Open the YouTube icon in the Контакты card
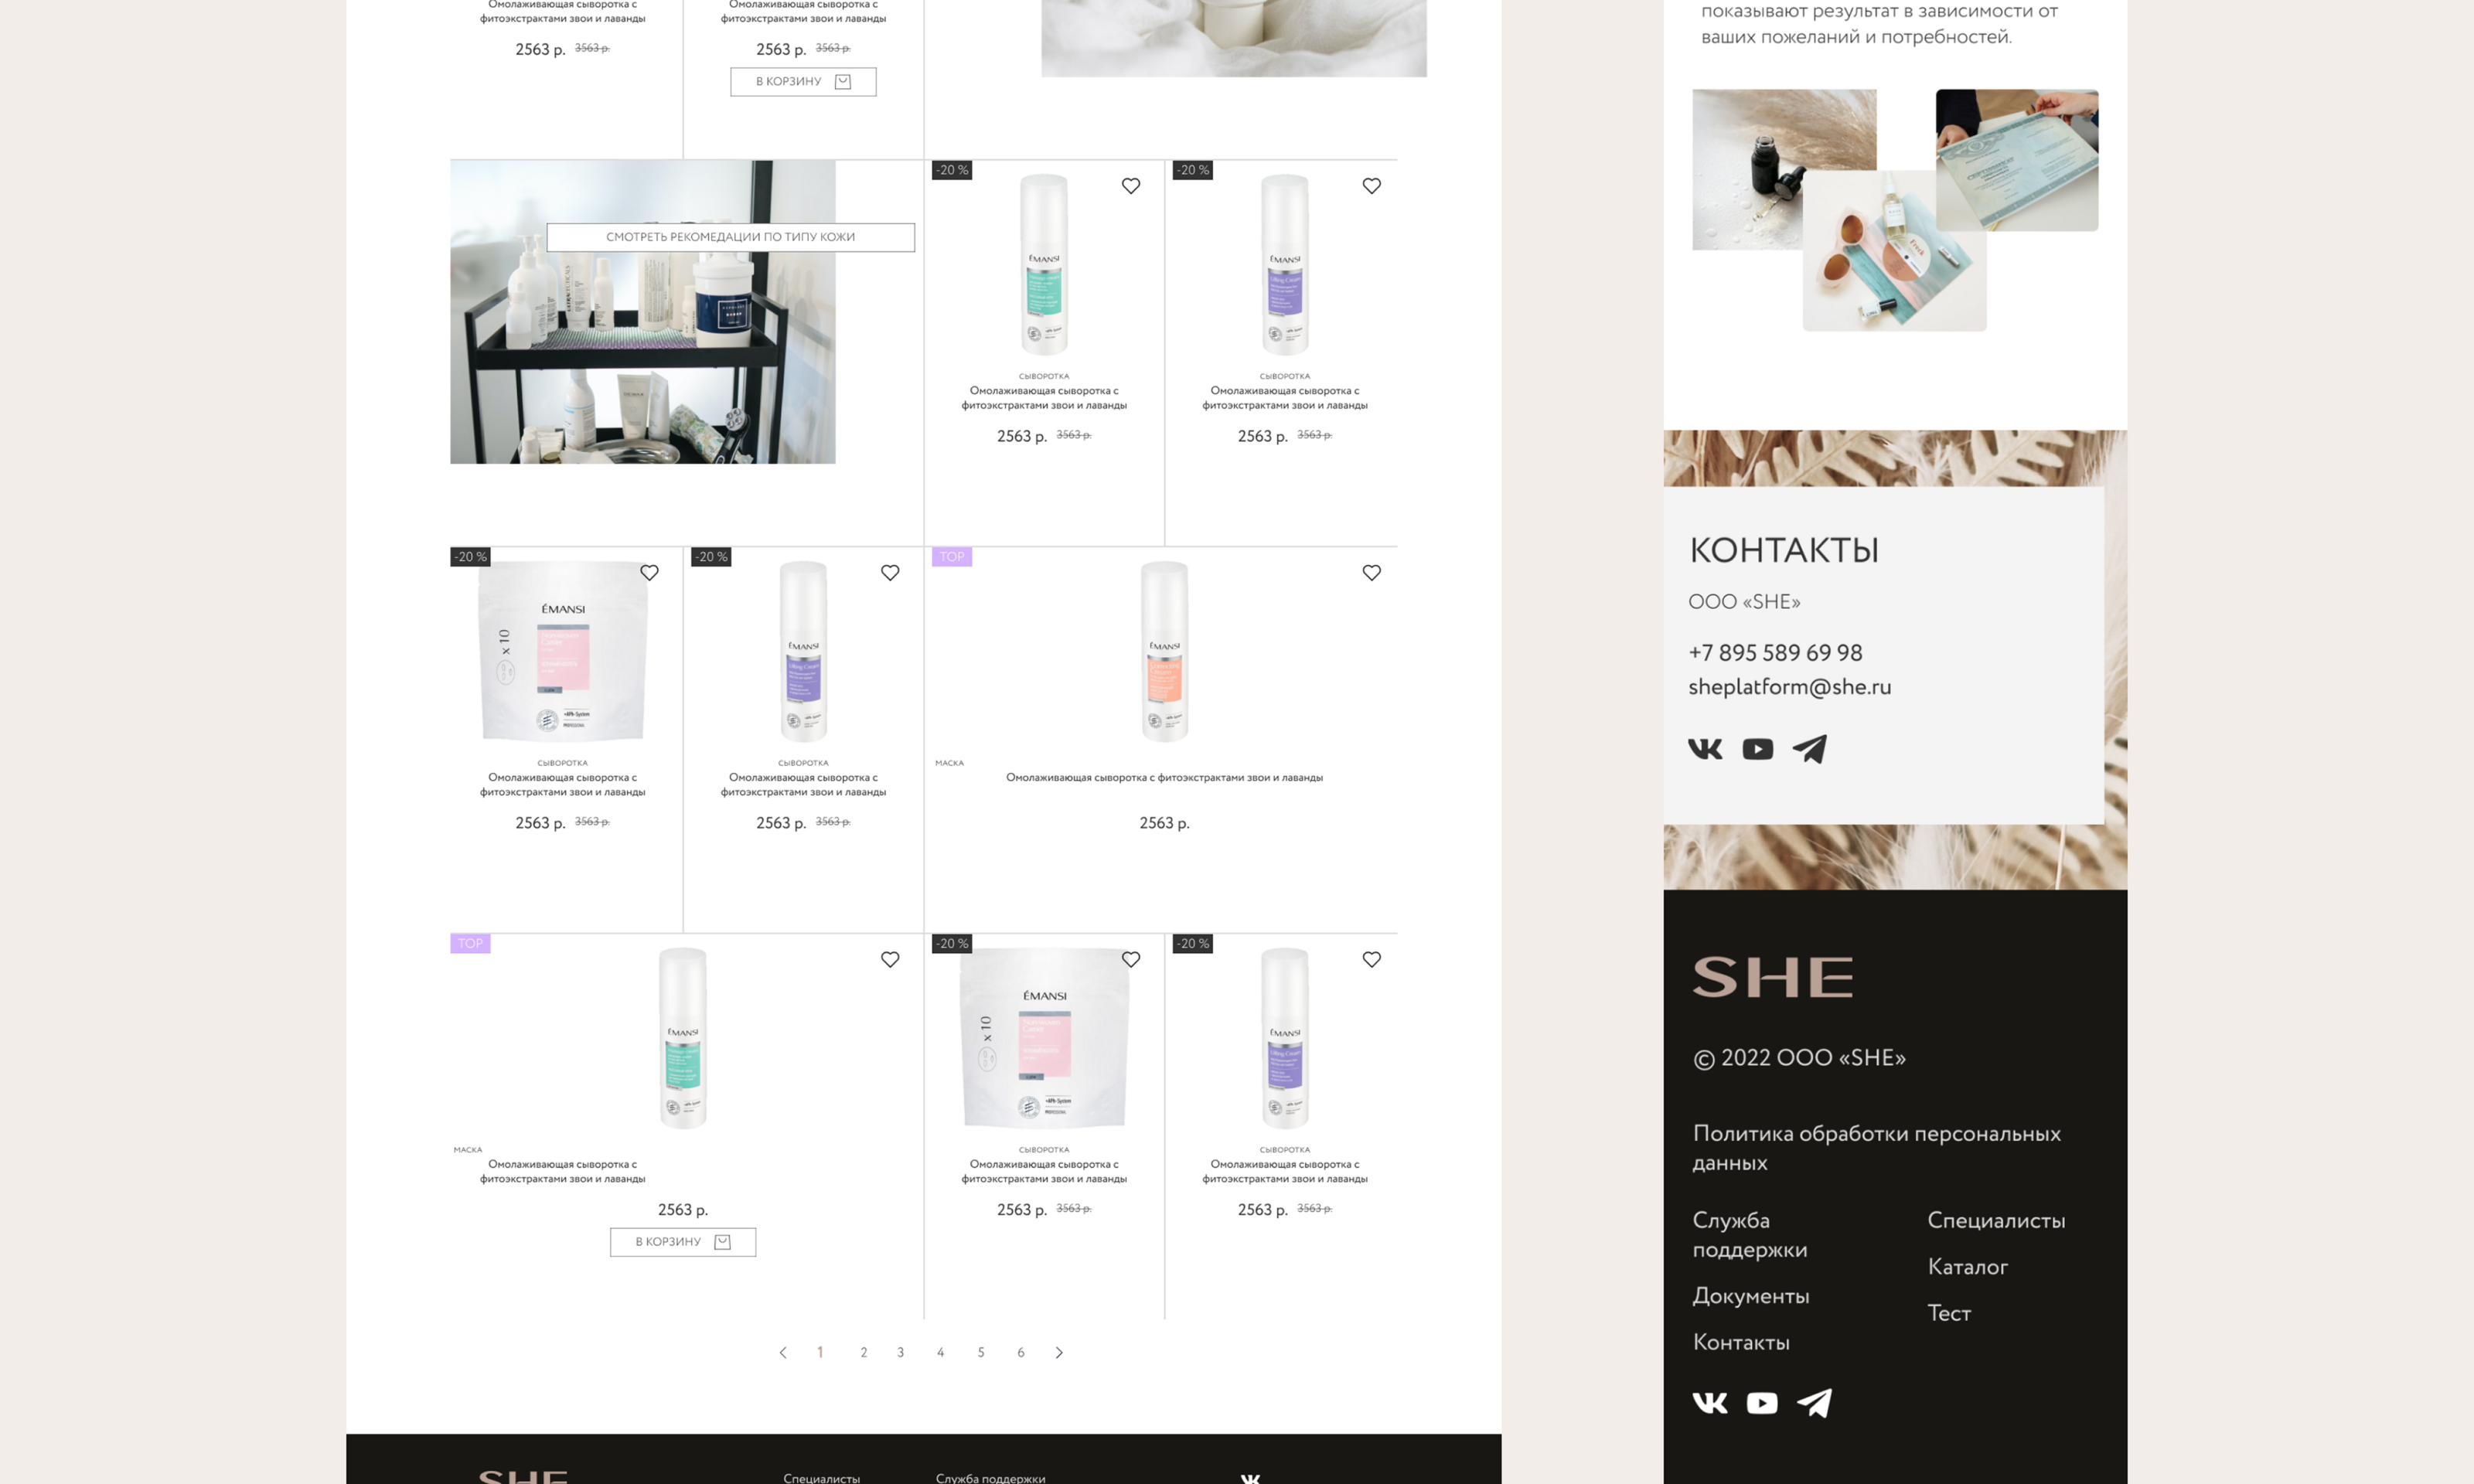The width and height of the screenshot is (2474, 1484). pyautogui.click(x=1757, y=749)
